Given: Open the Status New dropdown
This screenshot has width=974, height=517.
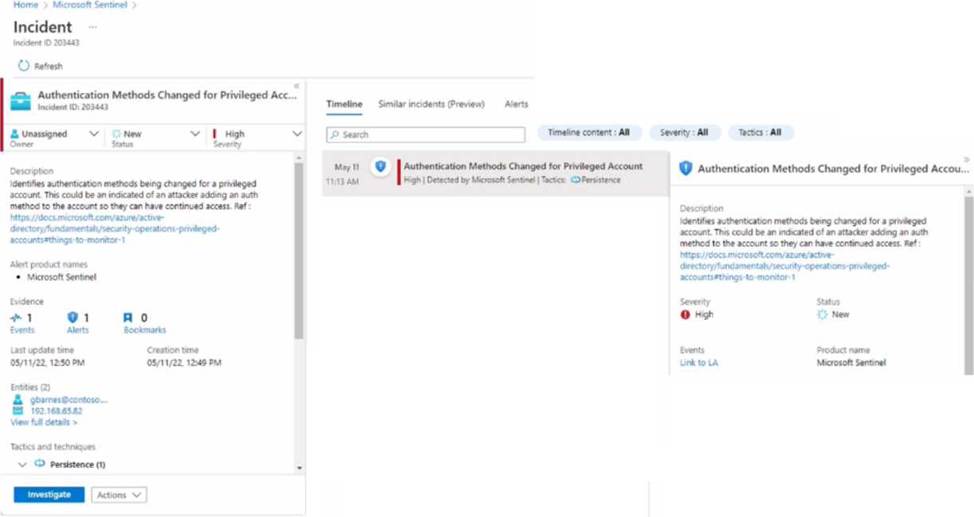Looking at the screenshot, I should [194, 134].
